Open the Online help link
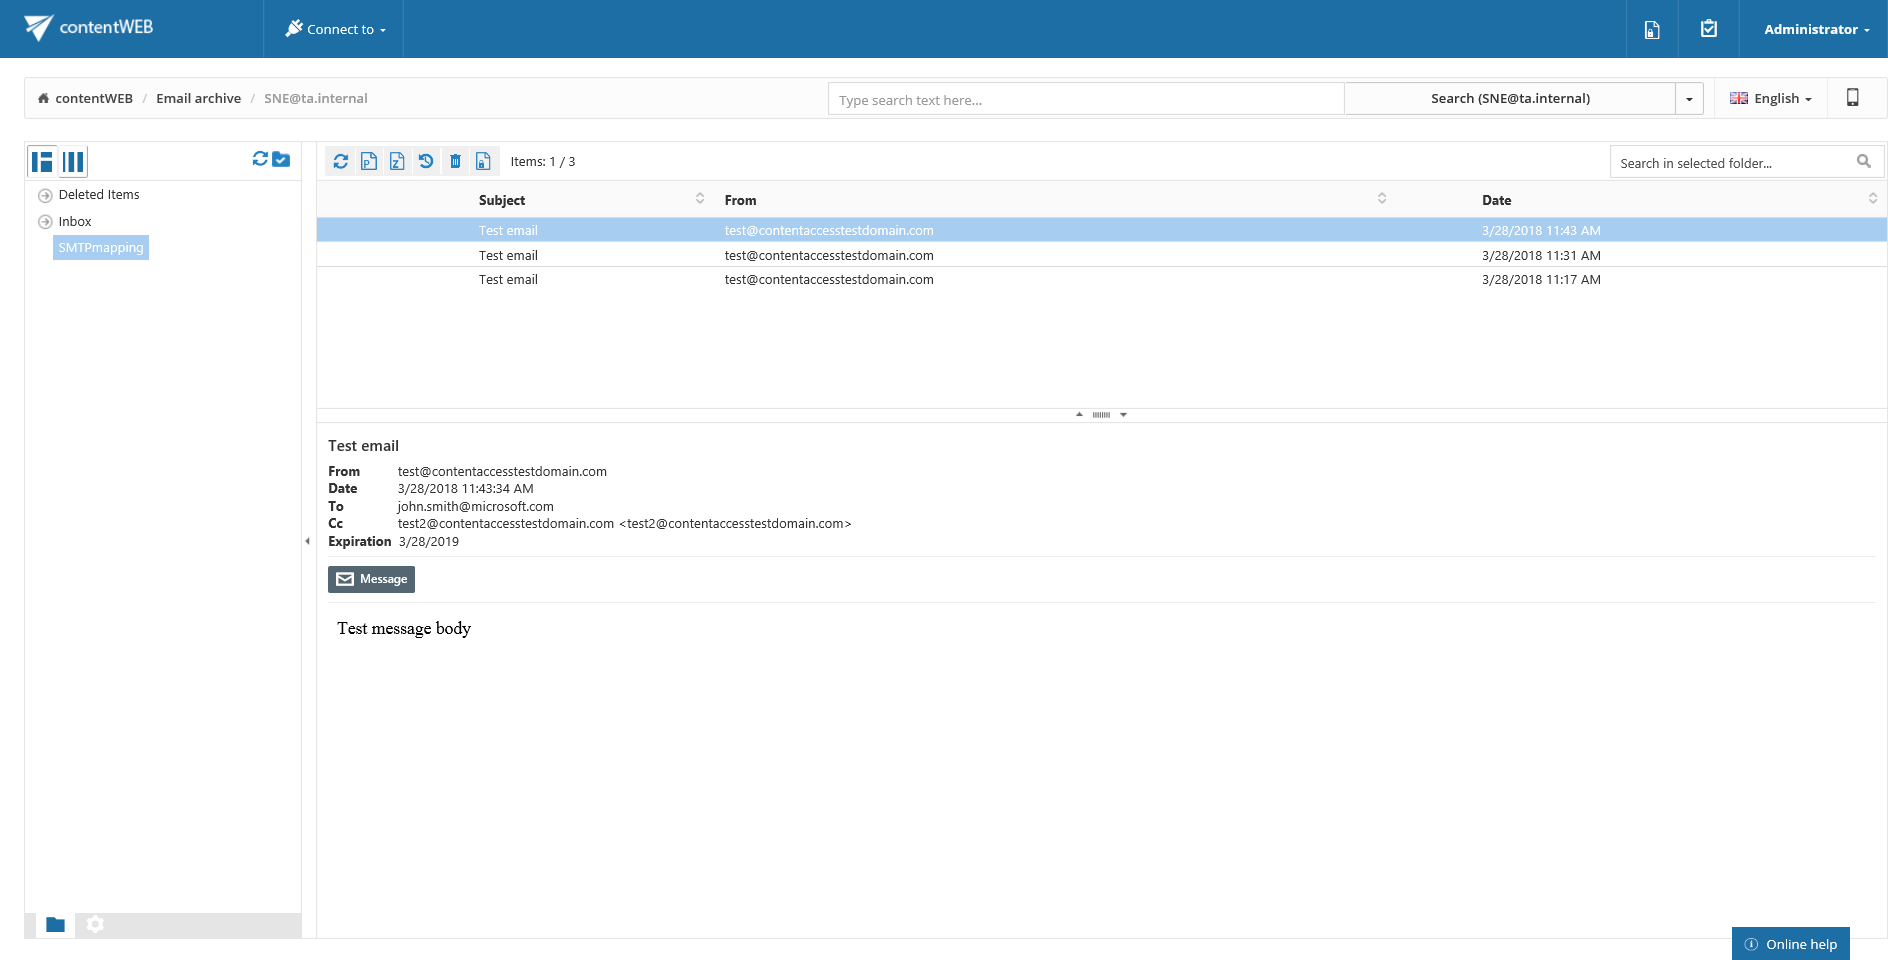 [1791, 944]
